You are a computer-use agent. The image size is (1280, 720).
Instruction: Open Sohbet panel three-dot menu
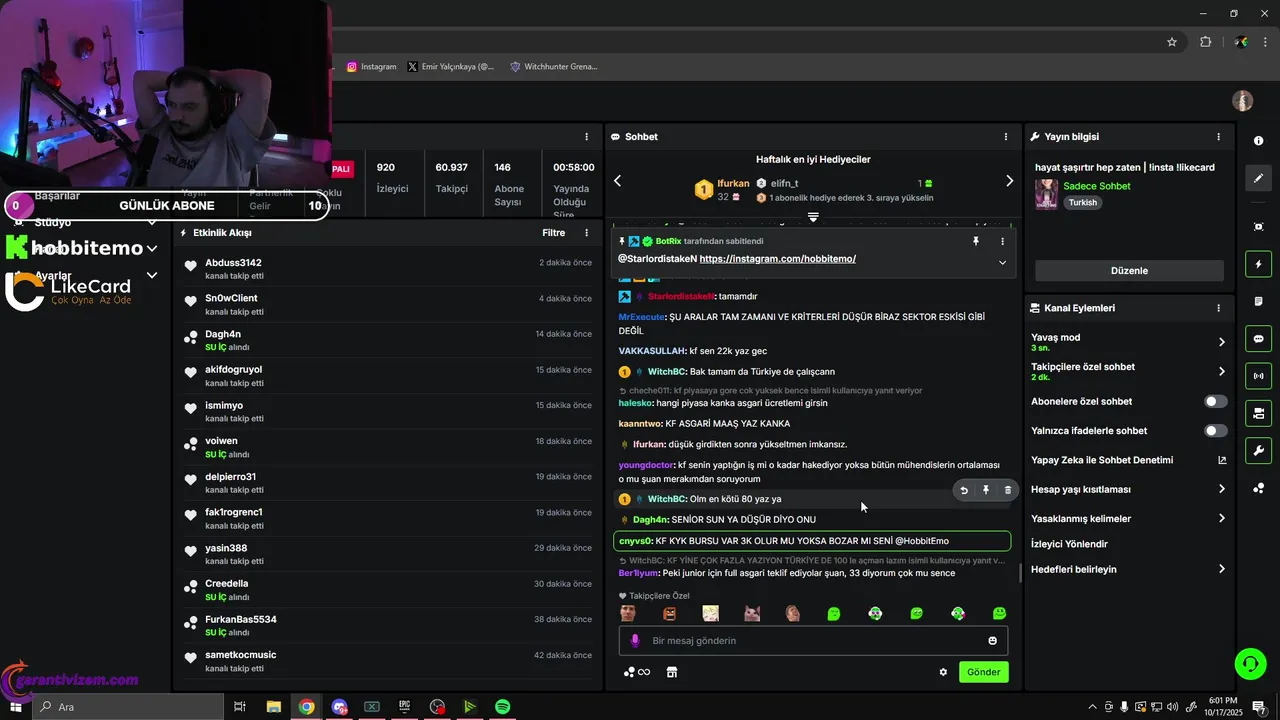pyautogui.click(x=1006, y=136)
